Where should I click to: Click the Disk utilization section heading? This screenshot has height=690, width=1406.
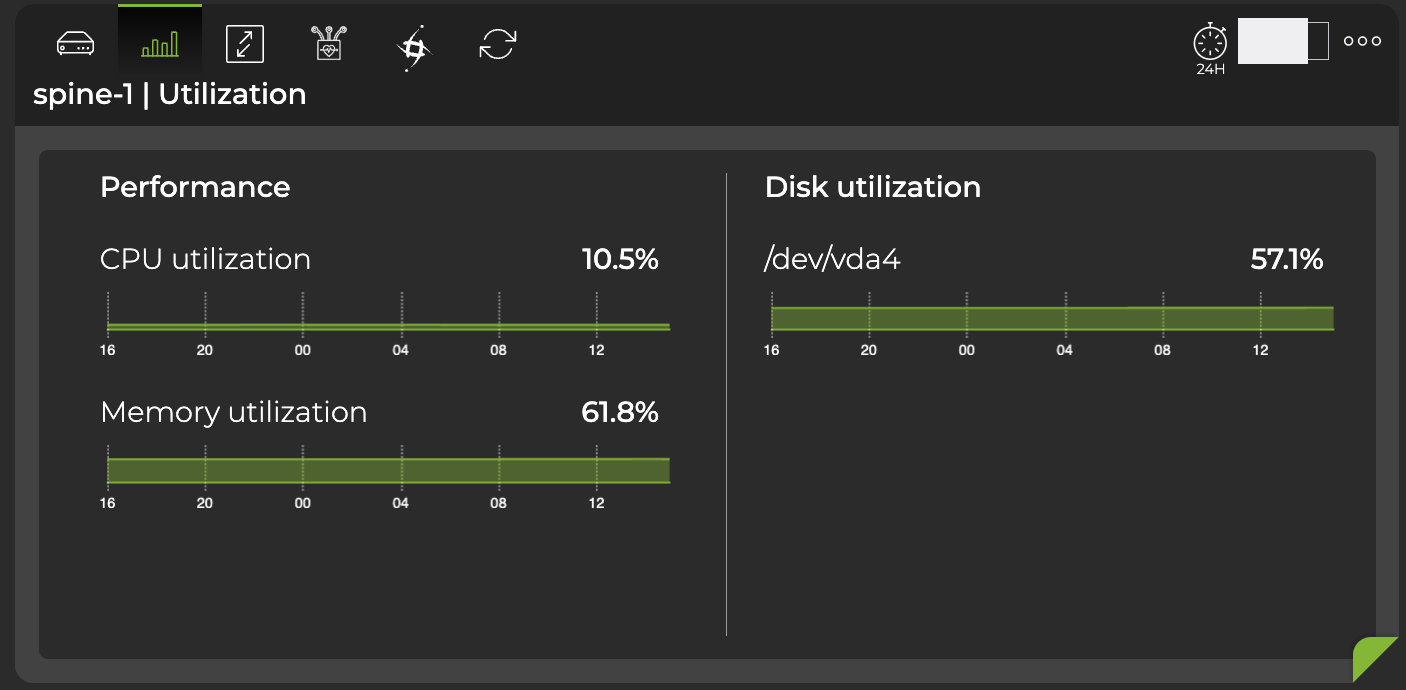[x=872, y=187]
